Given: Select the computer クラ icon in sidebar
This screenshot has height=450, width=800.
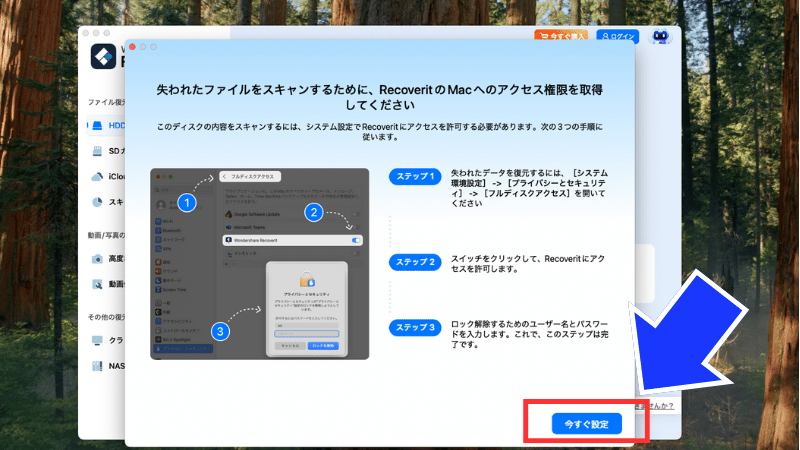Looking at the screenshot, I should tap(97, 340).
